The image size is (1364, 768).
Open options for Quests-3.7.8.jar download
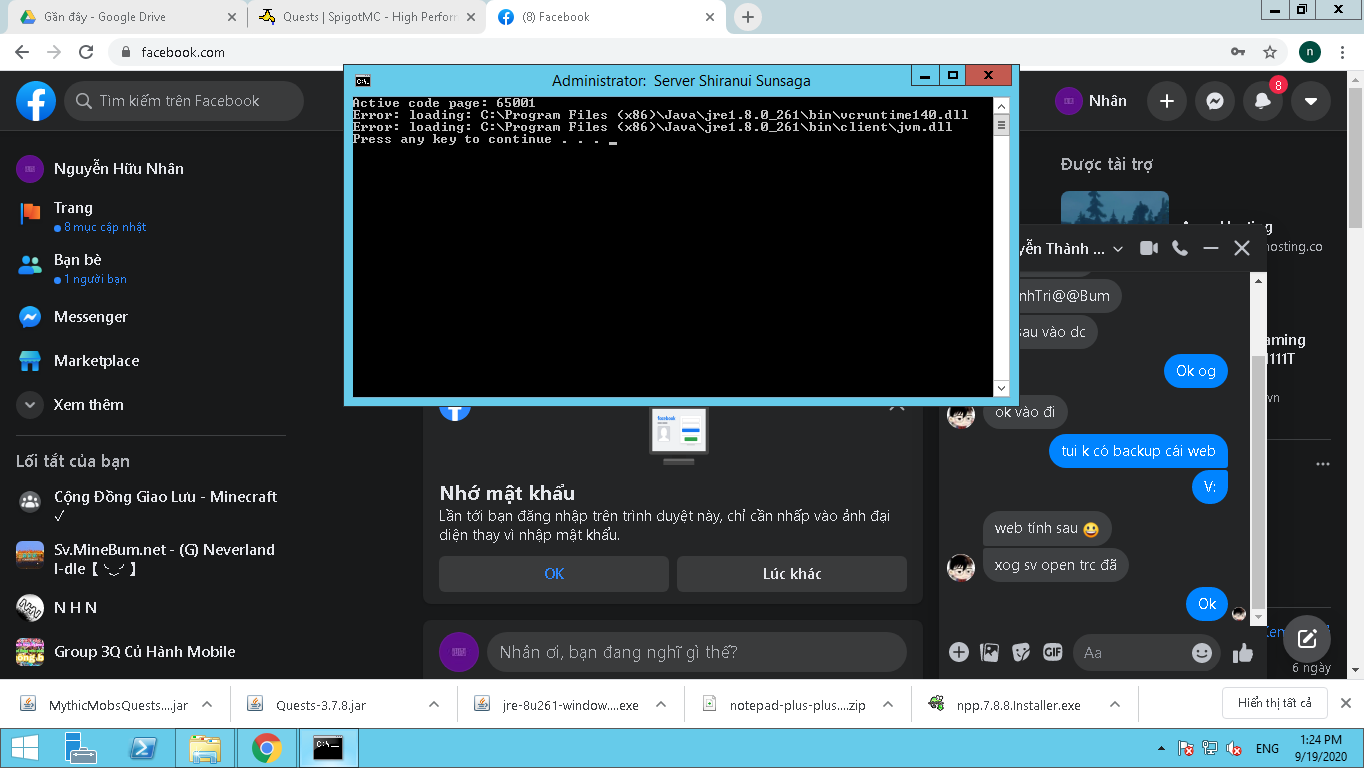pos(434,705)
